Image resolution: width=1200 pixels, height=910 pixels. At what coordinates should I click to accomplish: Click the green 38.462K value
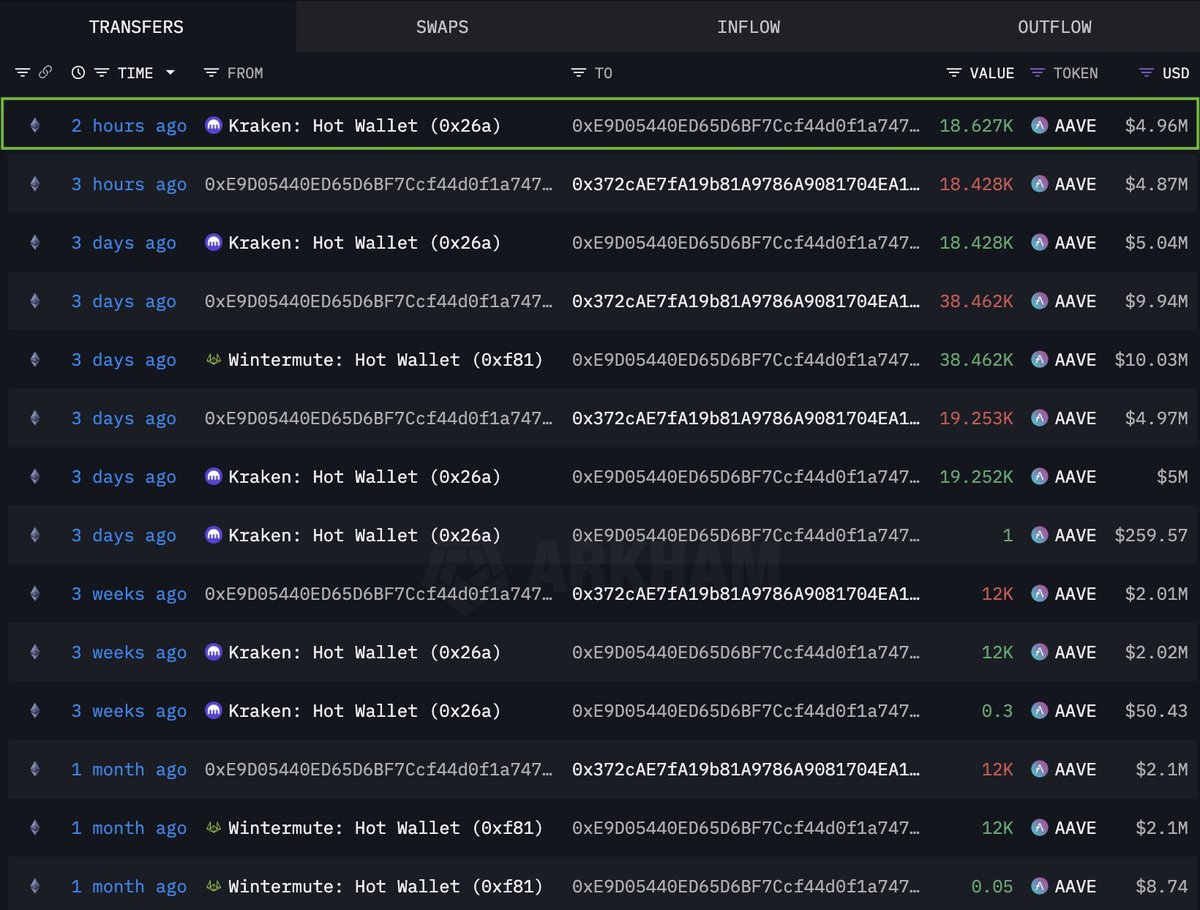pos(976,360)
